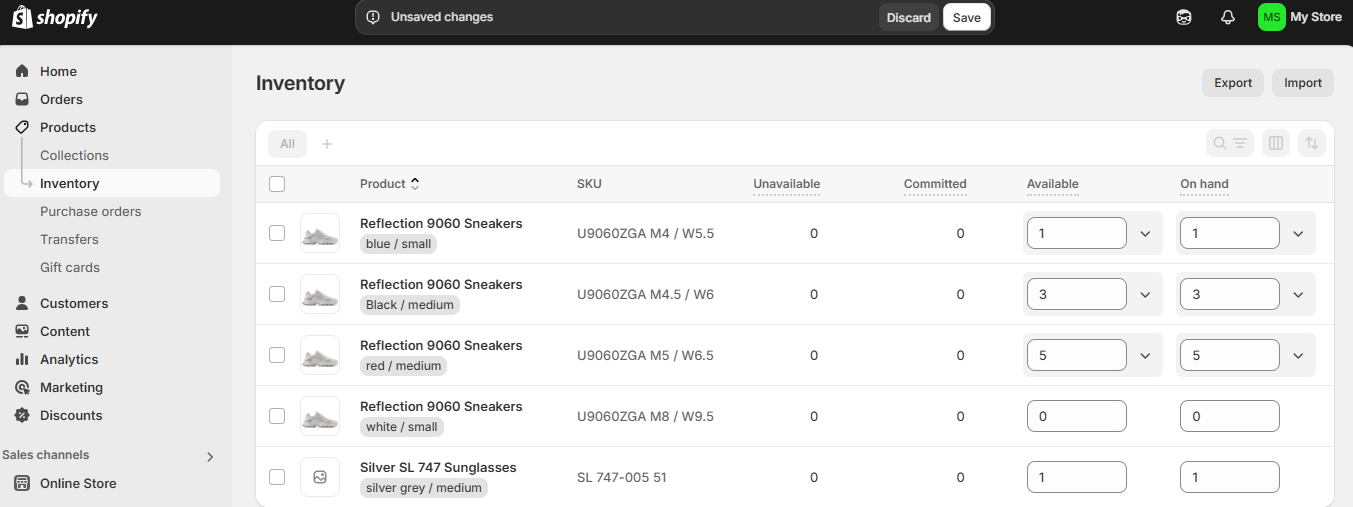Image resolution: width=1353 pixels, height=507 pixels.
Task: Expand Available dropdown for blue / small
Action: click(x=1145, y=233)
